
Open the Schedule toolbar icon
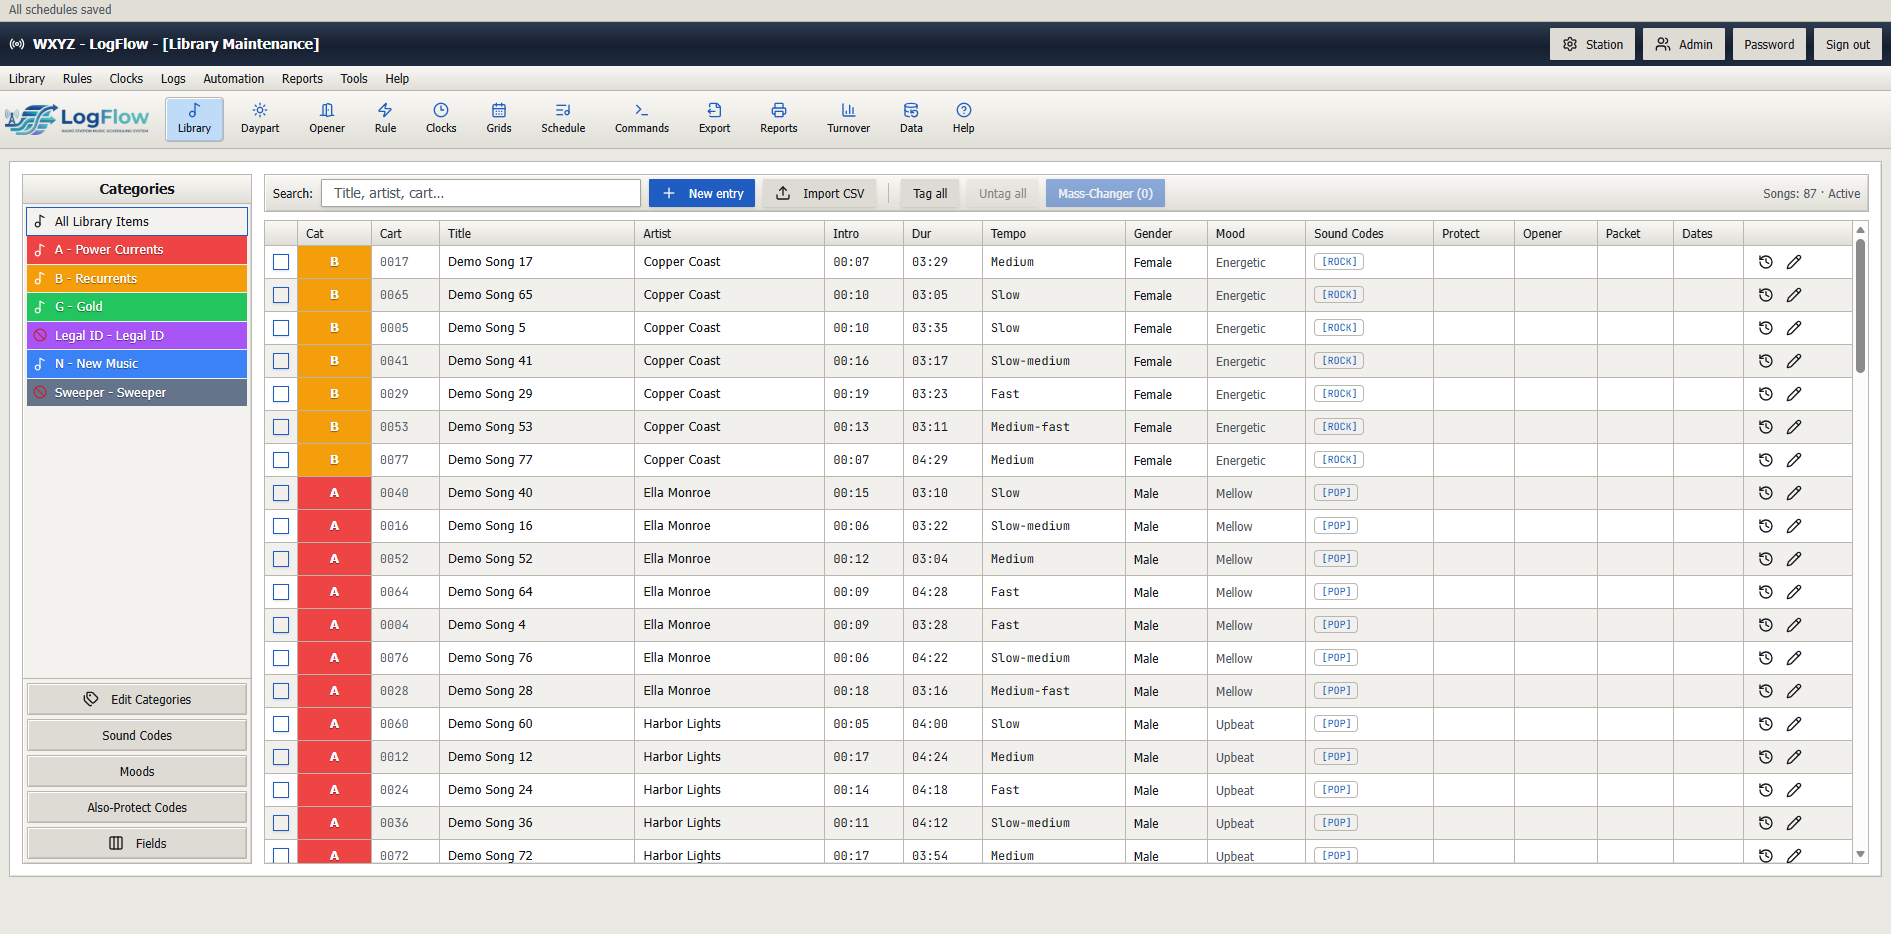[563, 118]
